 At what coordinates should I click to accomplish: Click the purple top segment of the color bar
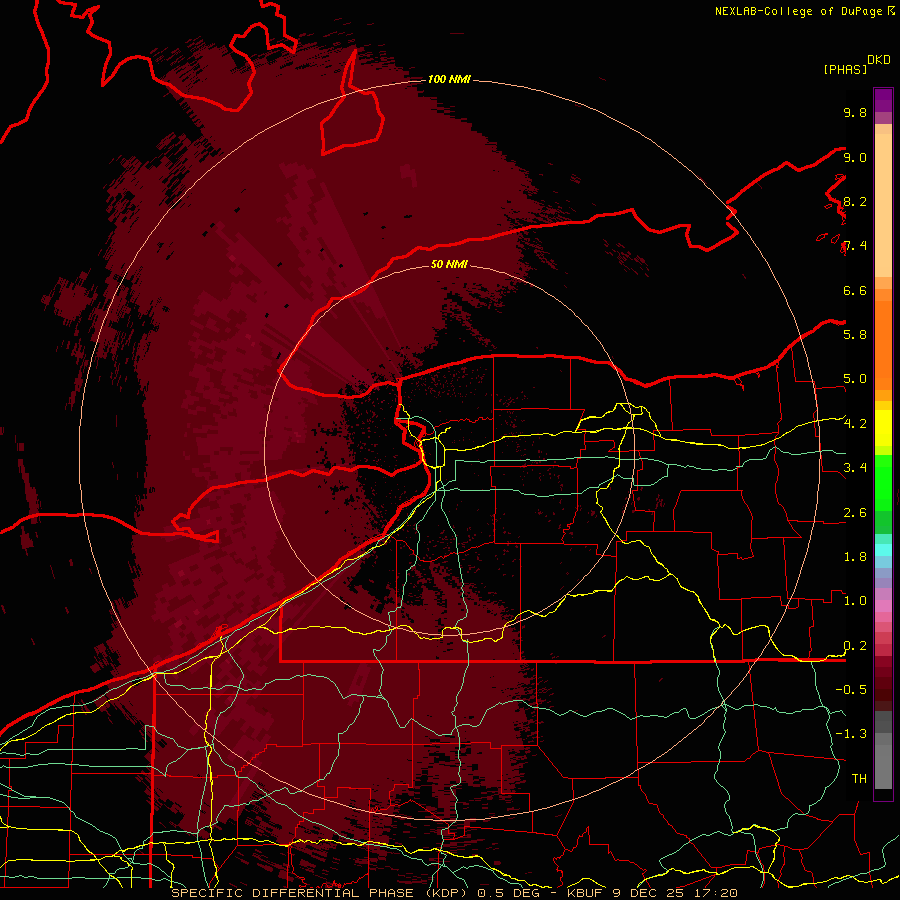(x=883, y=100)
